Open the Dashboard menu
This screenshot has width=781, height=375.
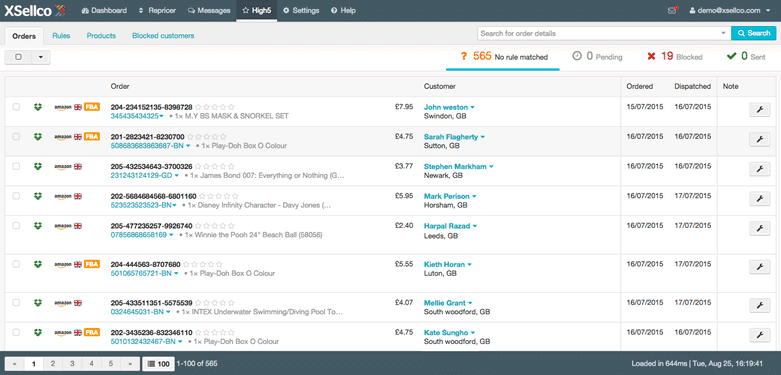point(104,10)
